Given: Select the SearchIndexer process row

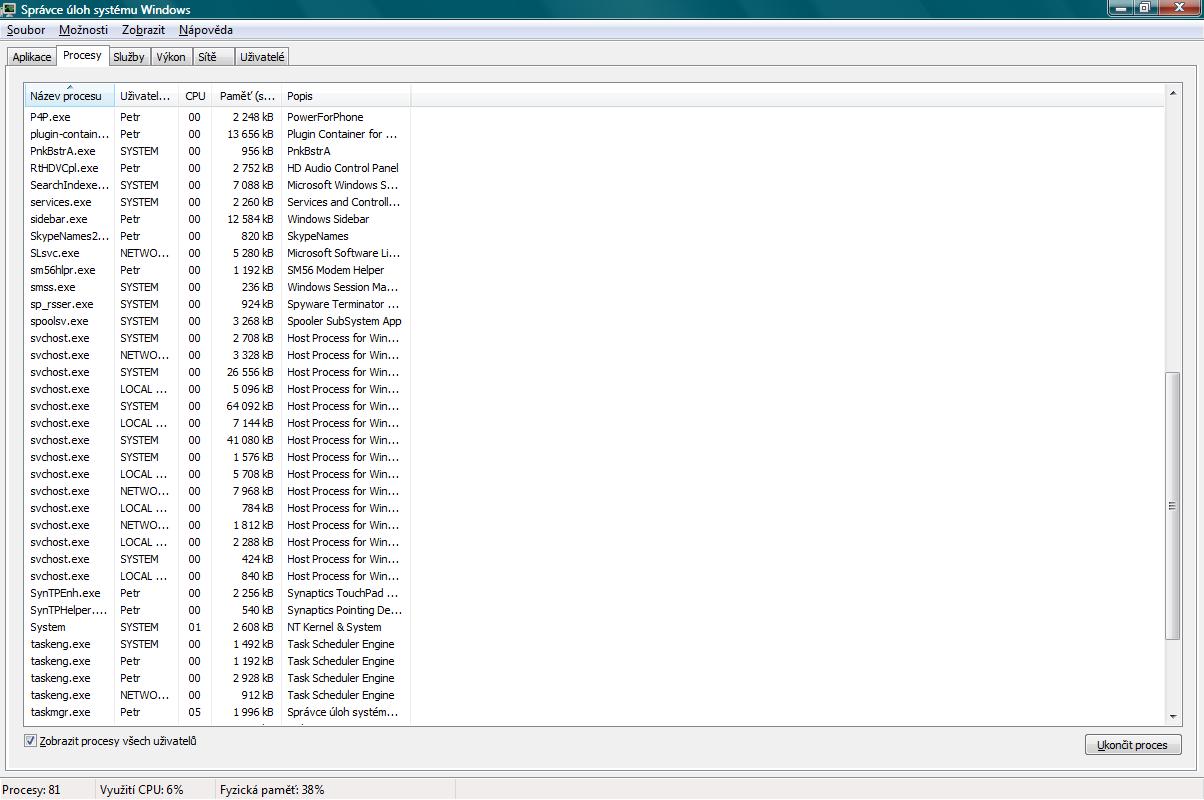Looking at the screenshot, I should point(217,185).
